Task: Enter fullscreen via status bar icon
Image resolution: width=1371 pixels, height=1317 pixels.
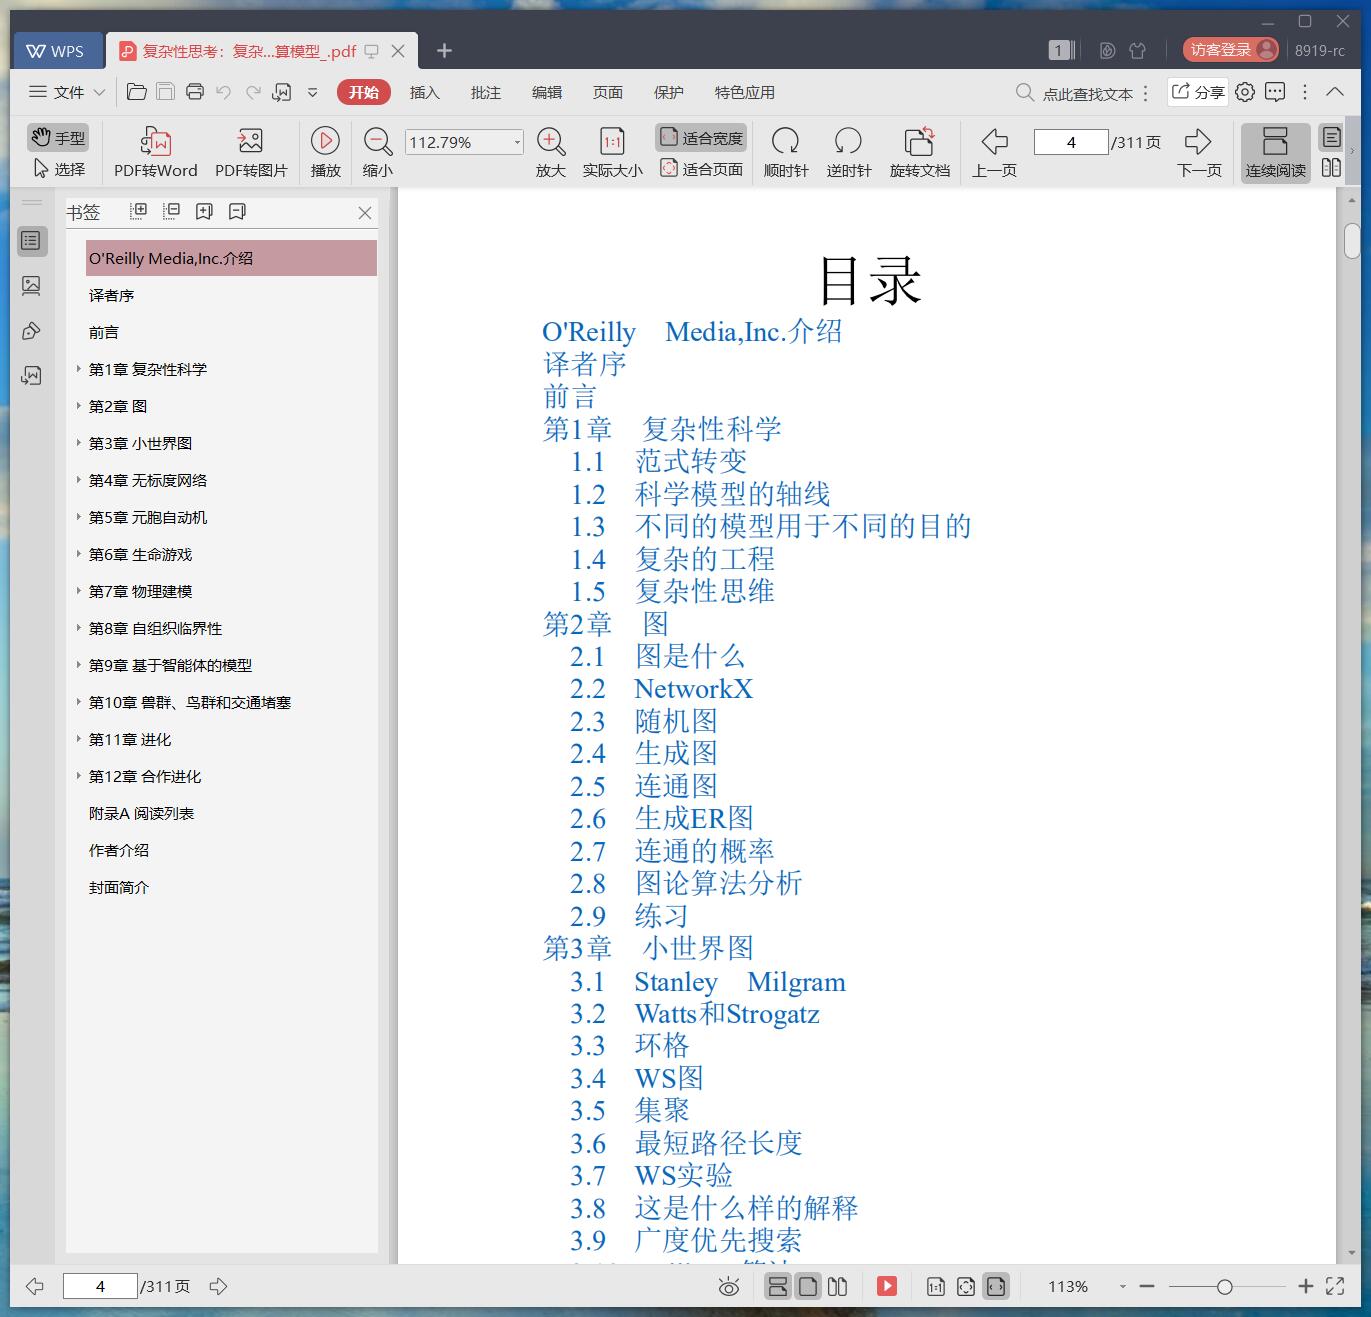Action: click(x=1335, y=1287)
